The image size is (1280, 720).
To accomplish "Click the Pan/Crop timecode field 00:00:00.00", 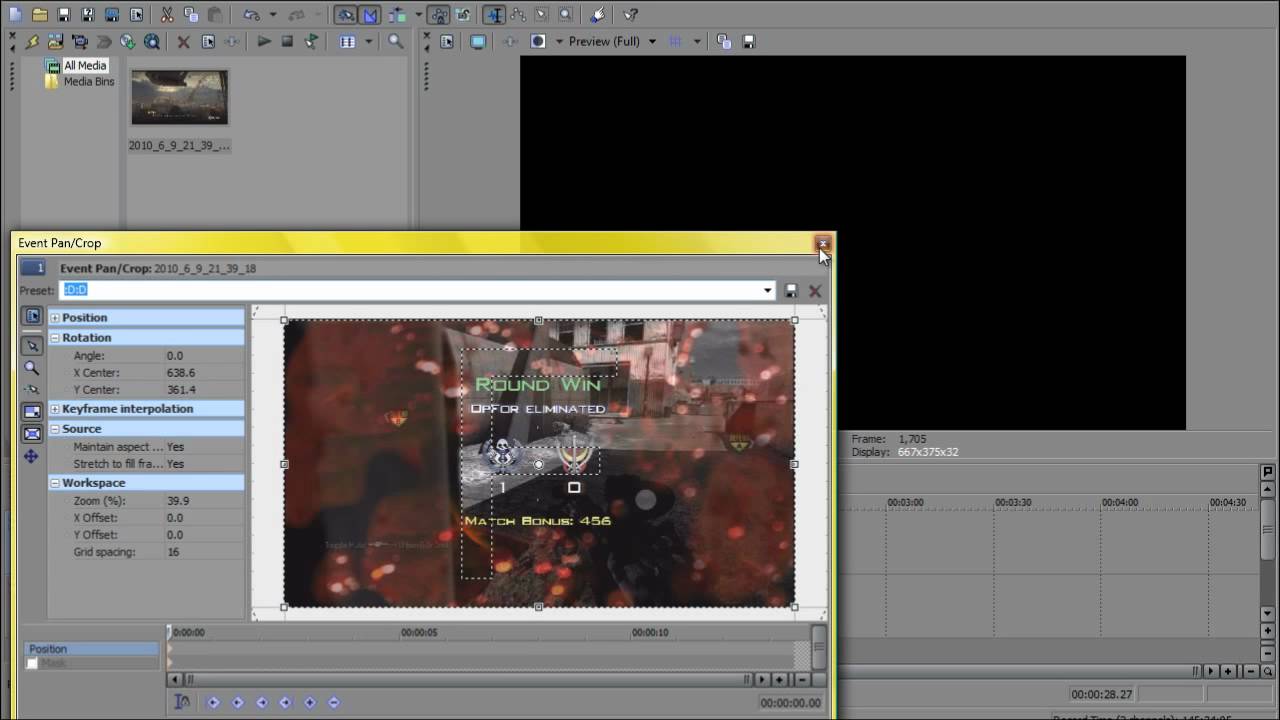I will coord(791,703).
